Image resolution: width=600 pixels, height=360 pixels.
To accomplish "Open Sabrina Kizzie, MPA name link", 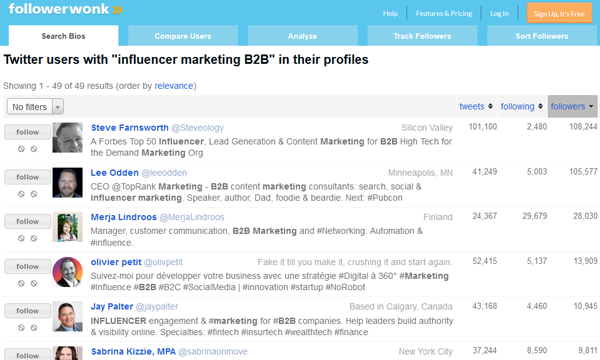I will tap(133, 352).
